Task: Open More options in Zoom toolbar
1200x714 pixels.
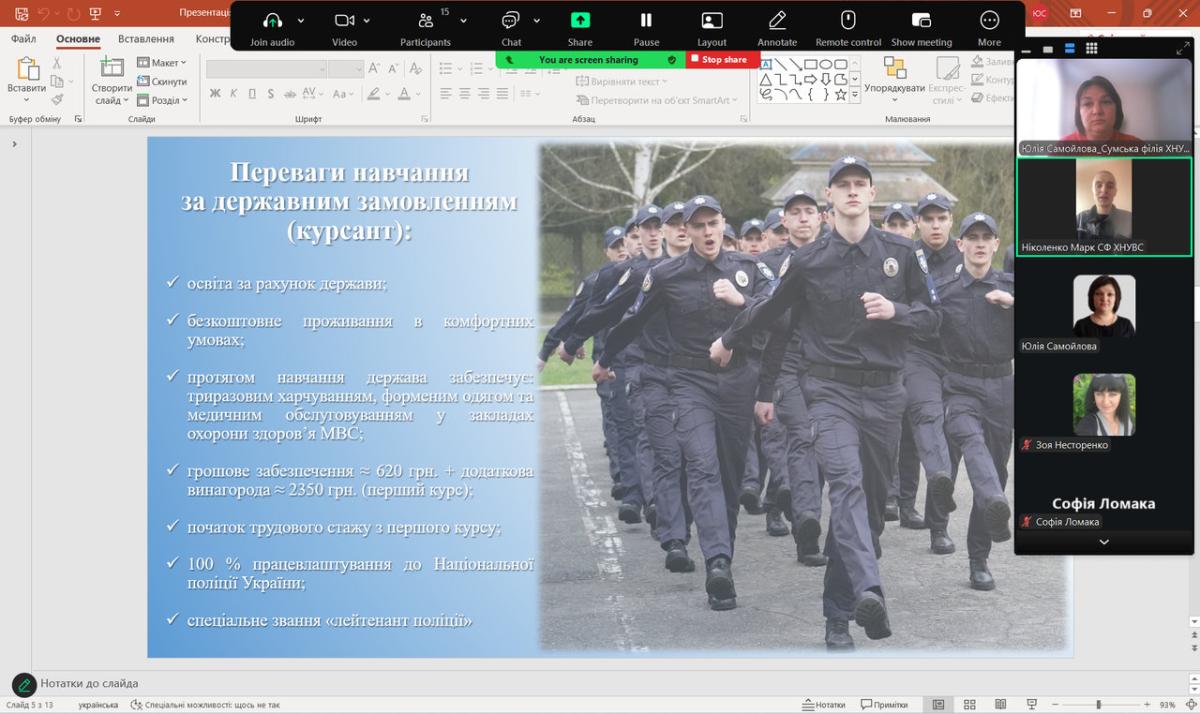Action: pyautogui.click(x=989, y=21)
